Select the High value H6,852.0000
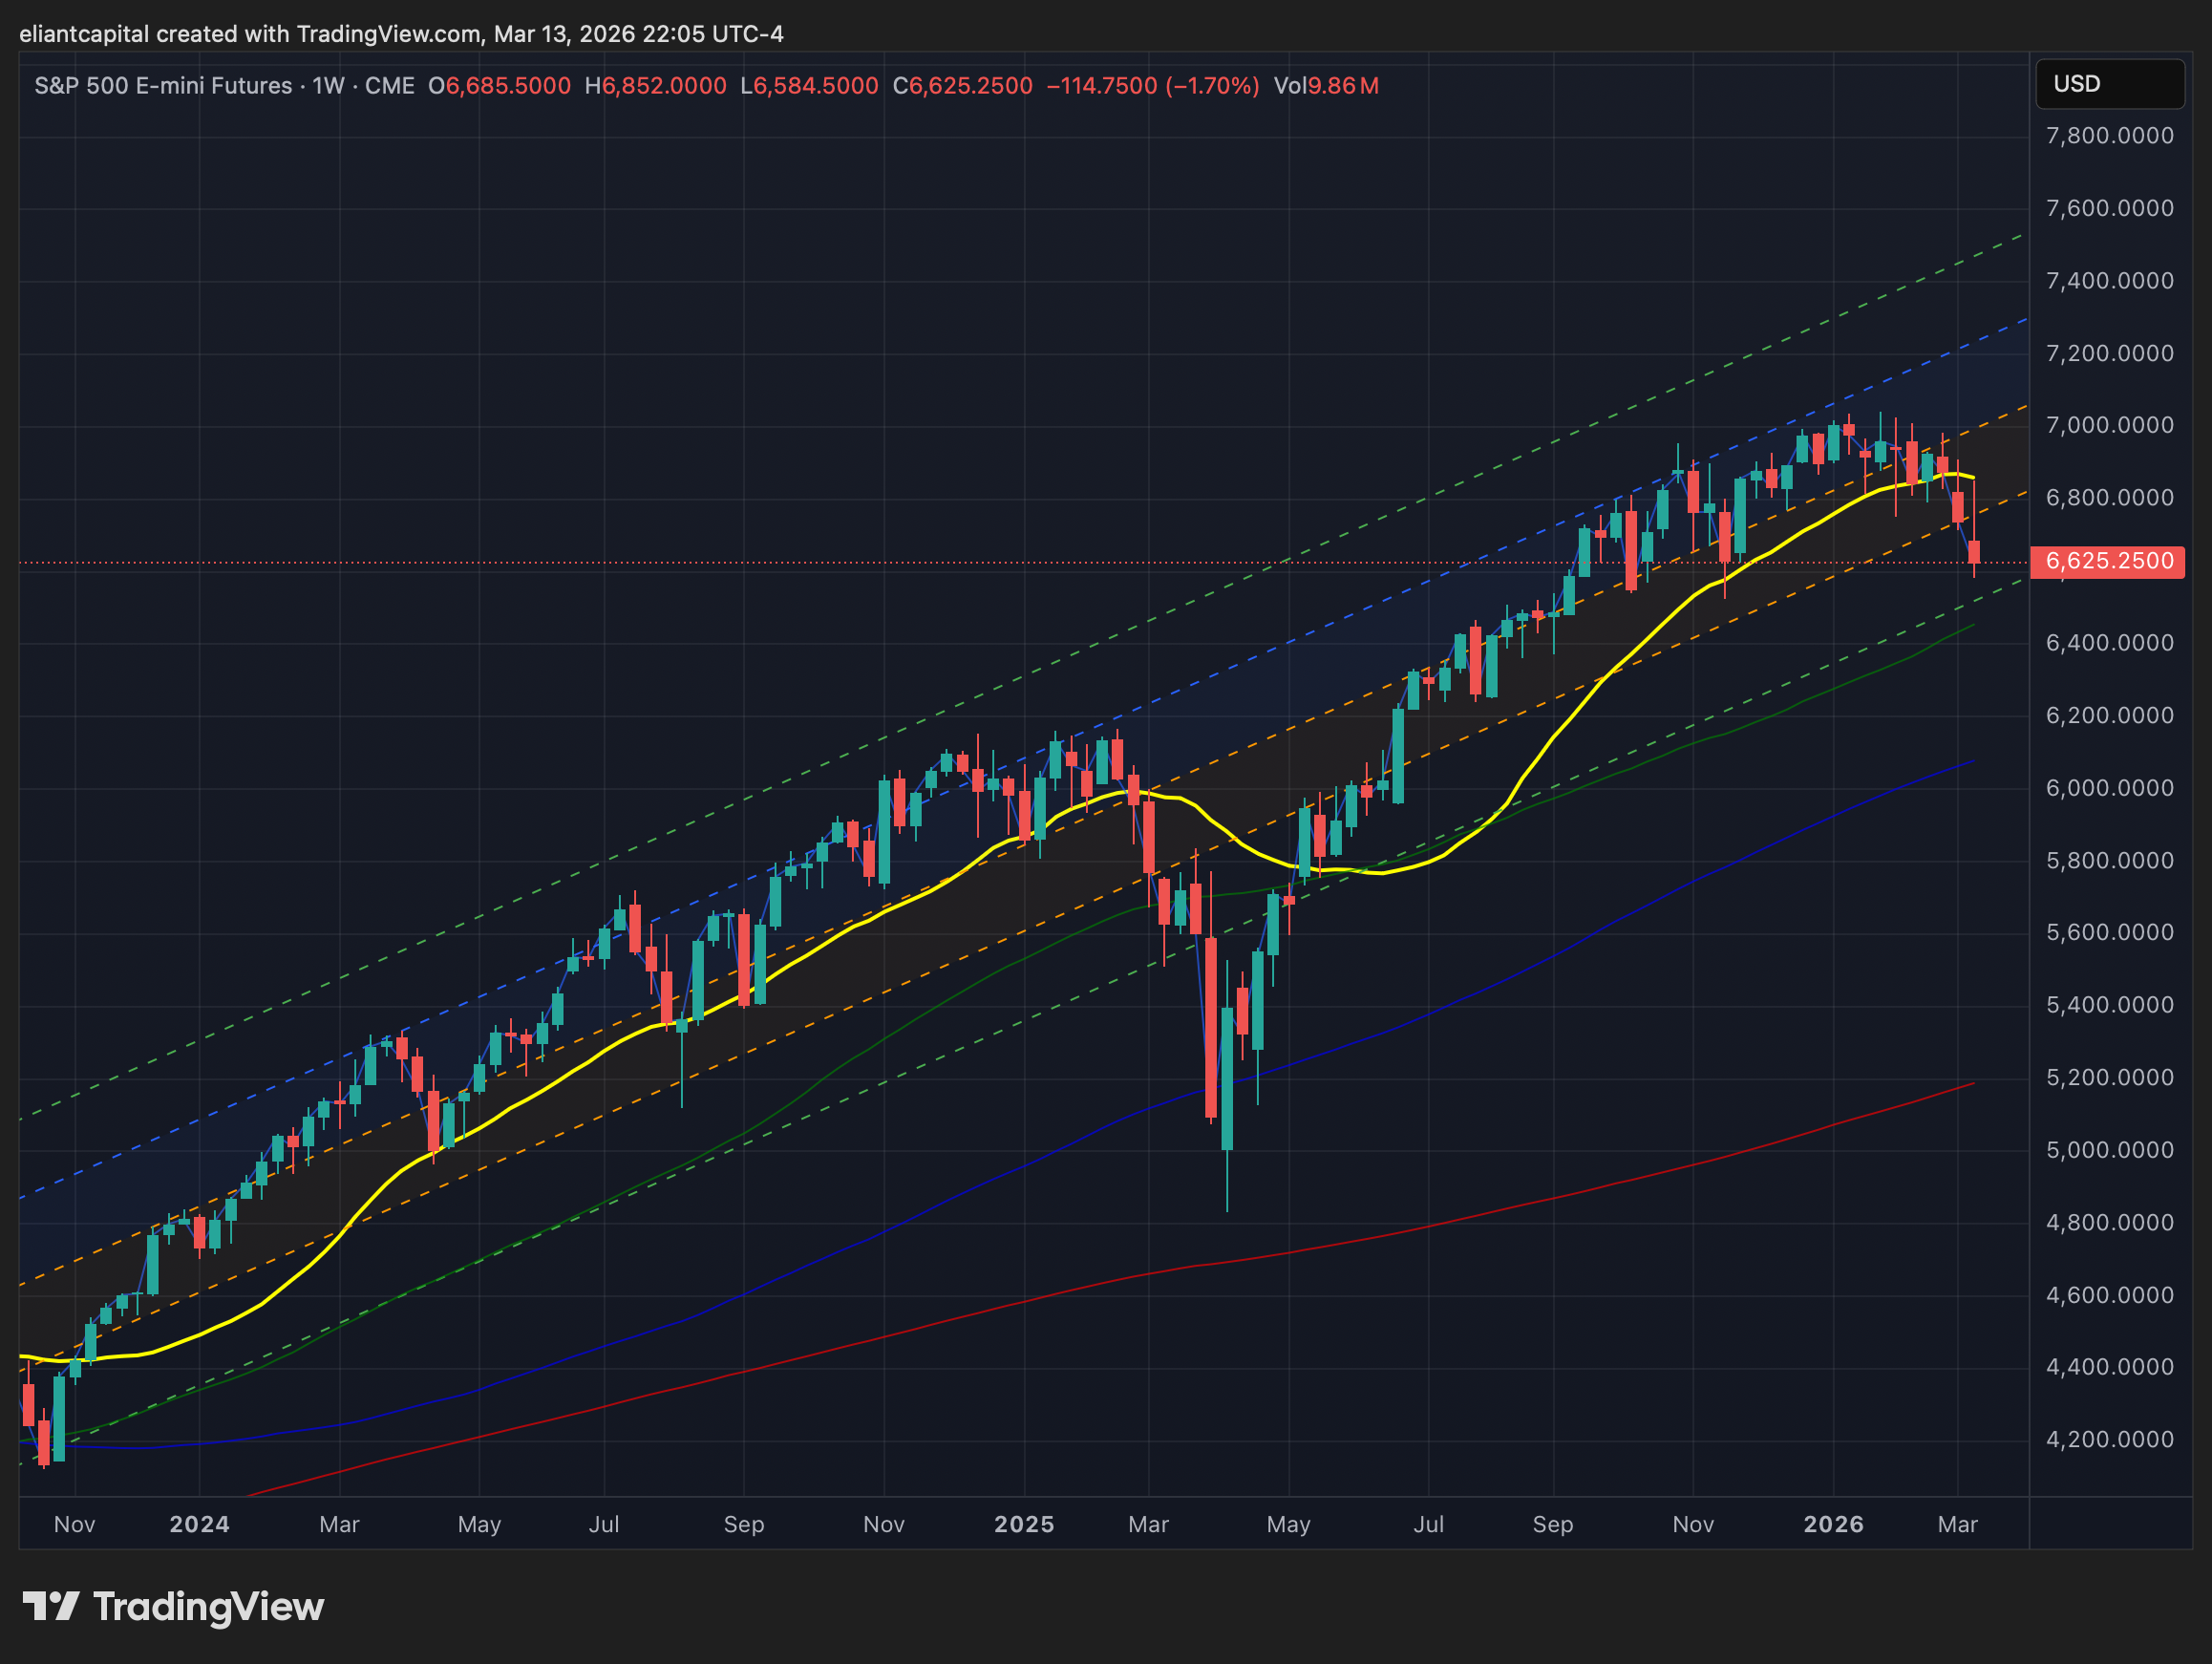The height and width of the screenshot is (1664, 2212). (655, 86)
